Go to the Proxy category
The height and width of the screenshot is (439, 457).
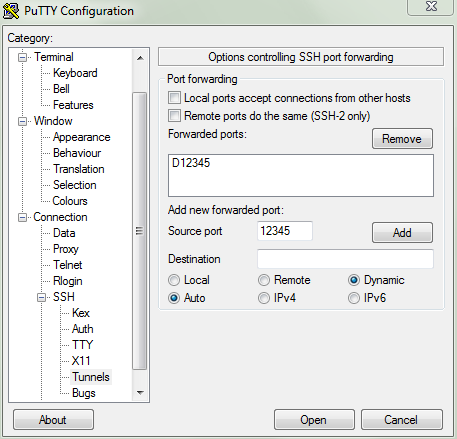(66, 249)
